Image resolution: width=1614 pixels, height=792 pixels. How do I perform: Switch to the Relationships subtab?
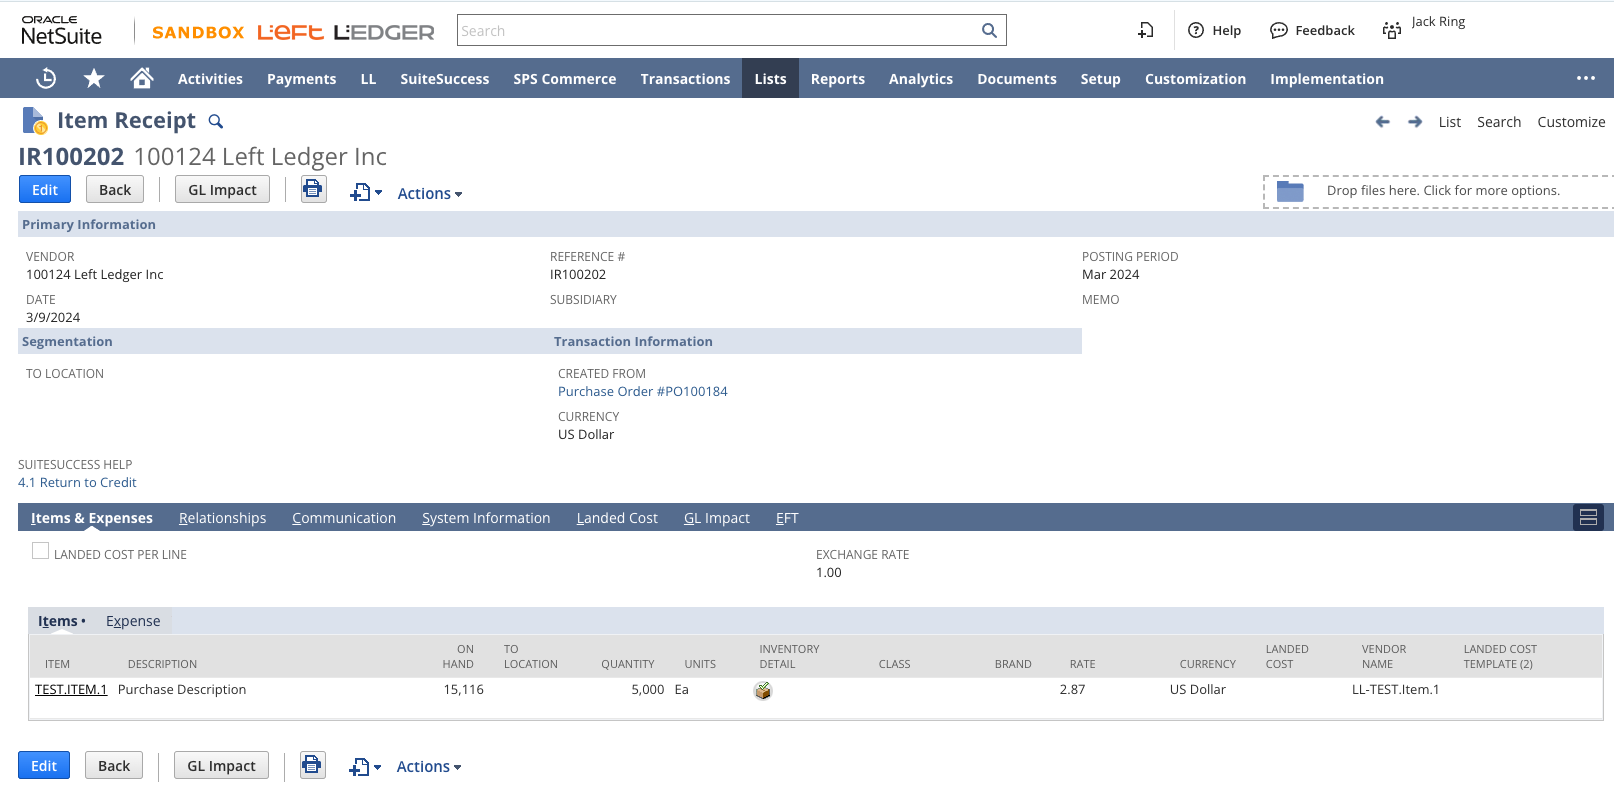pyautogui.click(x=222, y=517)
